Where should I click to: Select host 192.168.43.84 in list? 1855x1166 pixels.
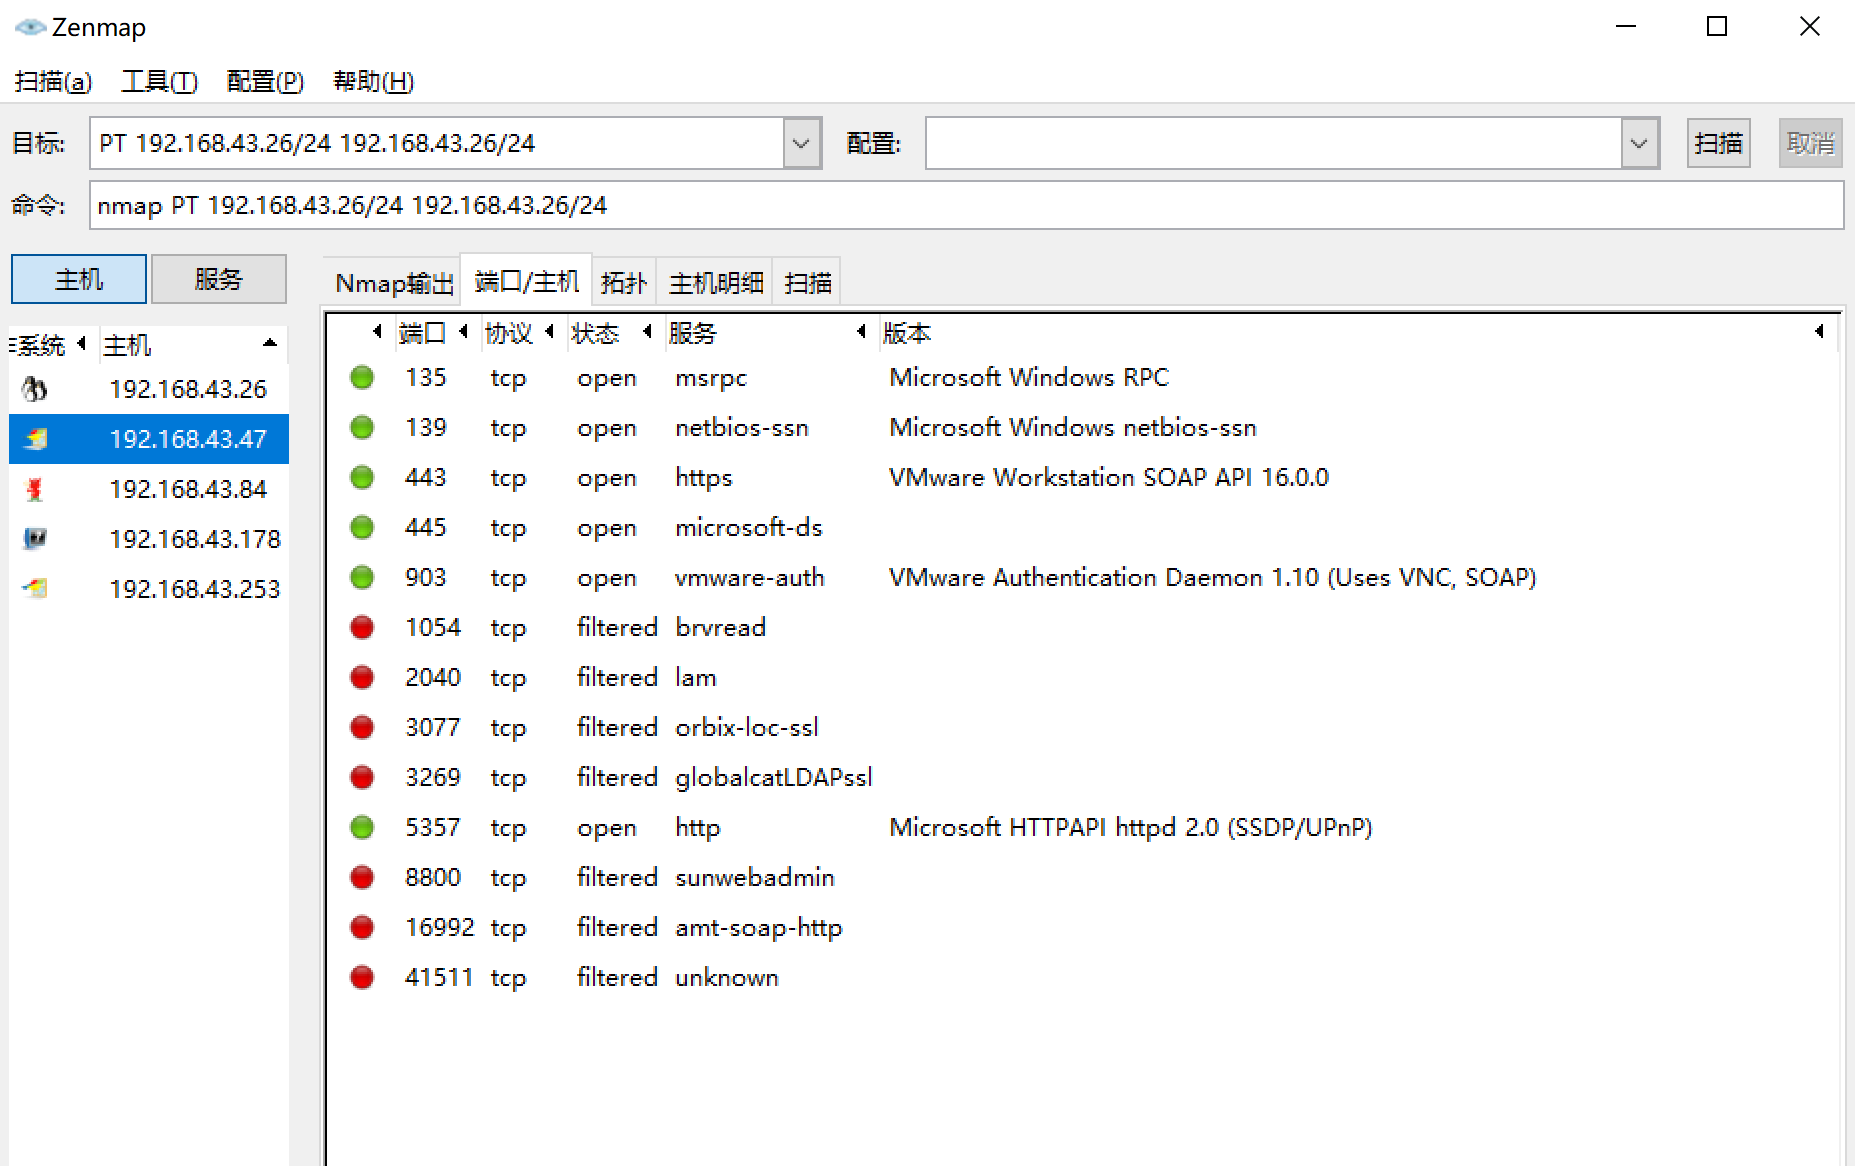point(149,488)
